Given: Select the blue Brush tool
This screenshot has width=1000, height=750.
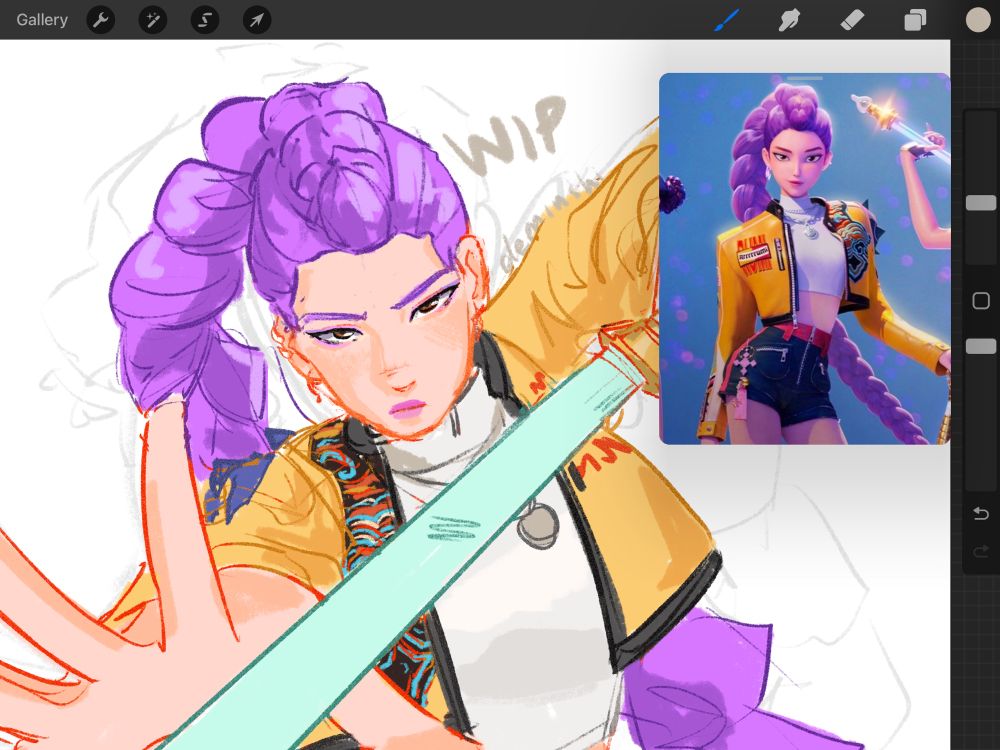Looking at the screenshot, I should click(727, 20).
